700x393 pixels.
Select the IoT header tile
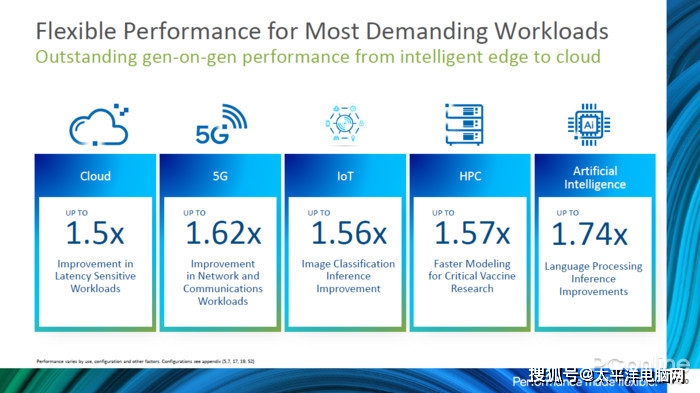345,176
